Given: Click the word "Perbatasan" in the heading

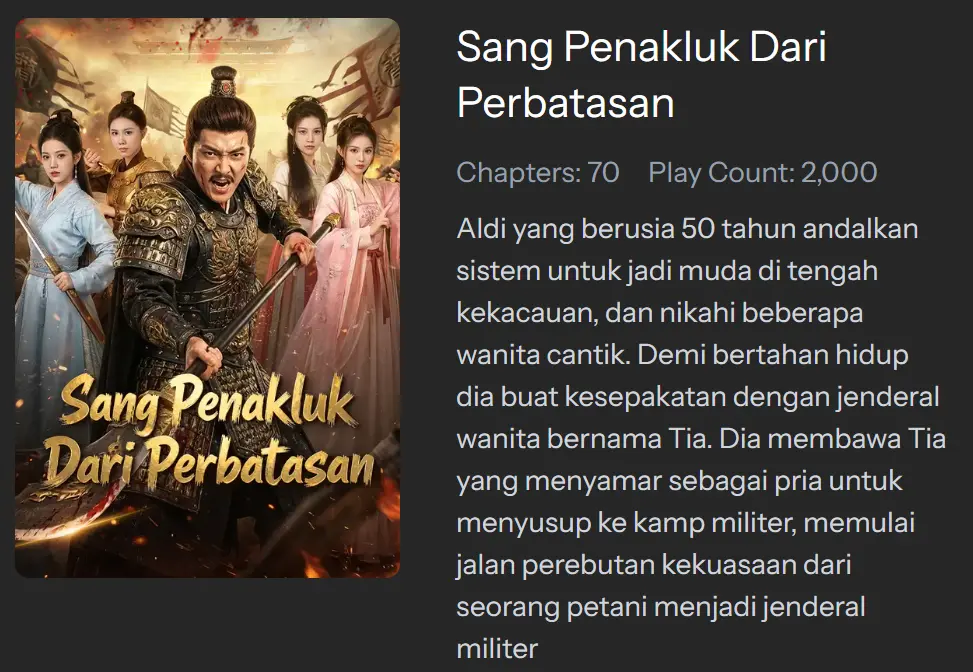Looking at the screenshot, I should [x=565, y=102].
